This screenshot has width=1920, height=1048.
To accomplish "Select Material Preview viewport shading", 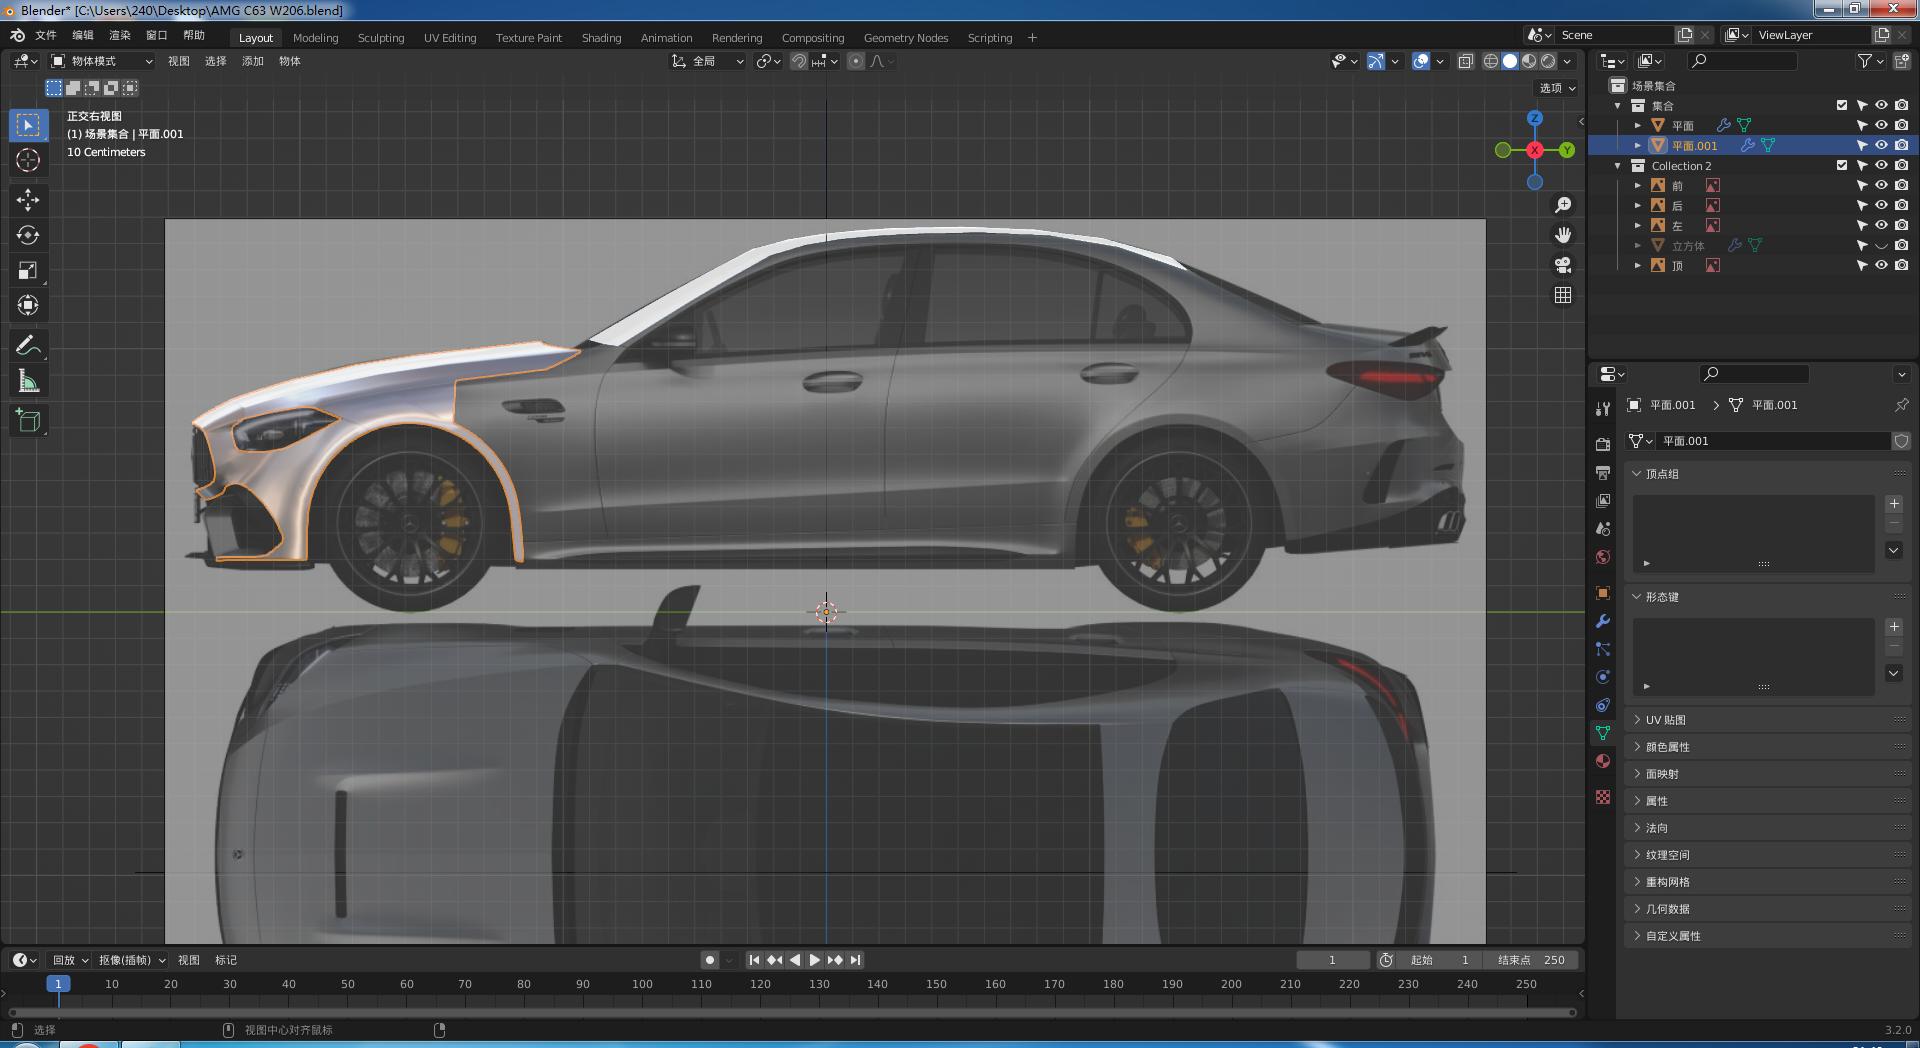I will click(x=1529, y=61).
